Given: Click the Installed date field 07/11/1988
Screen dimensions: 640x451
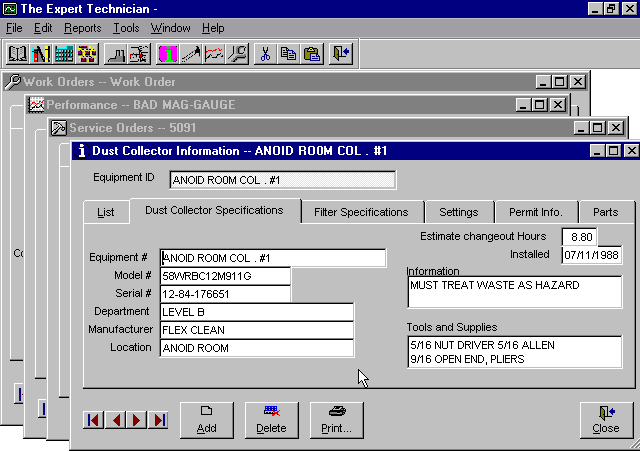Looking at the screenshot, I should [591, 255].
